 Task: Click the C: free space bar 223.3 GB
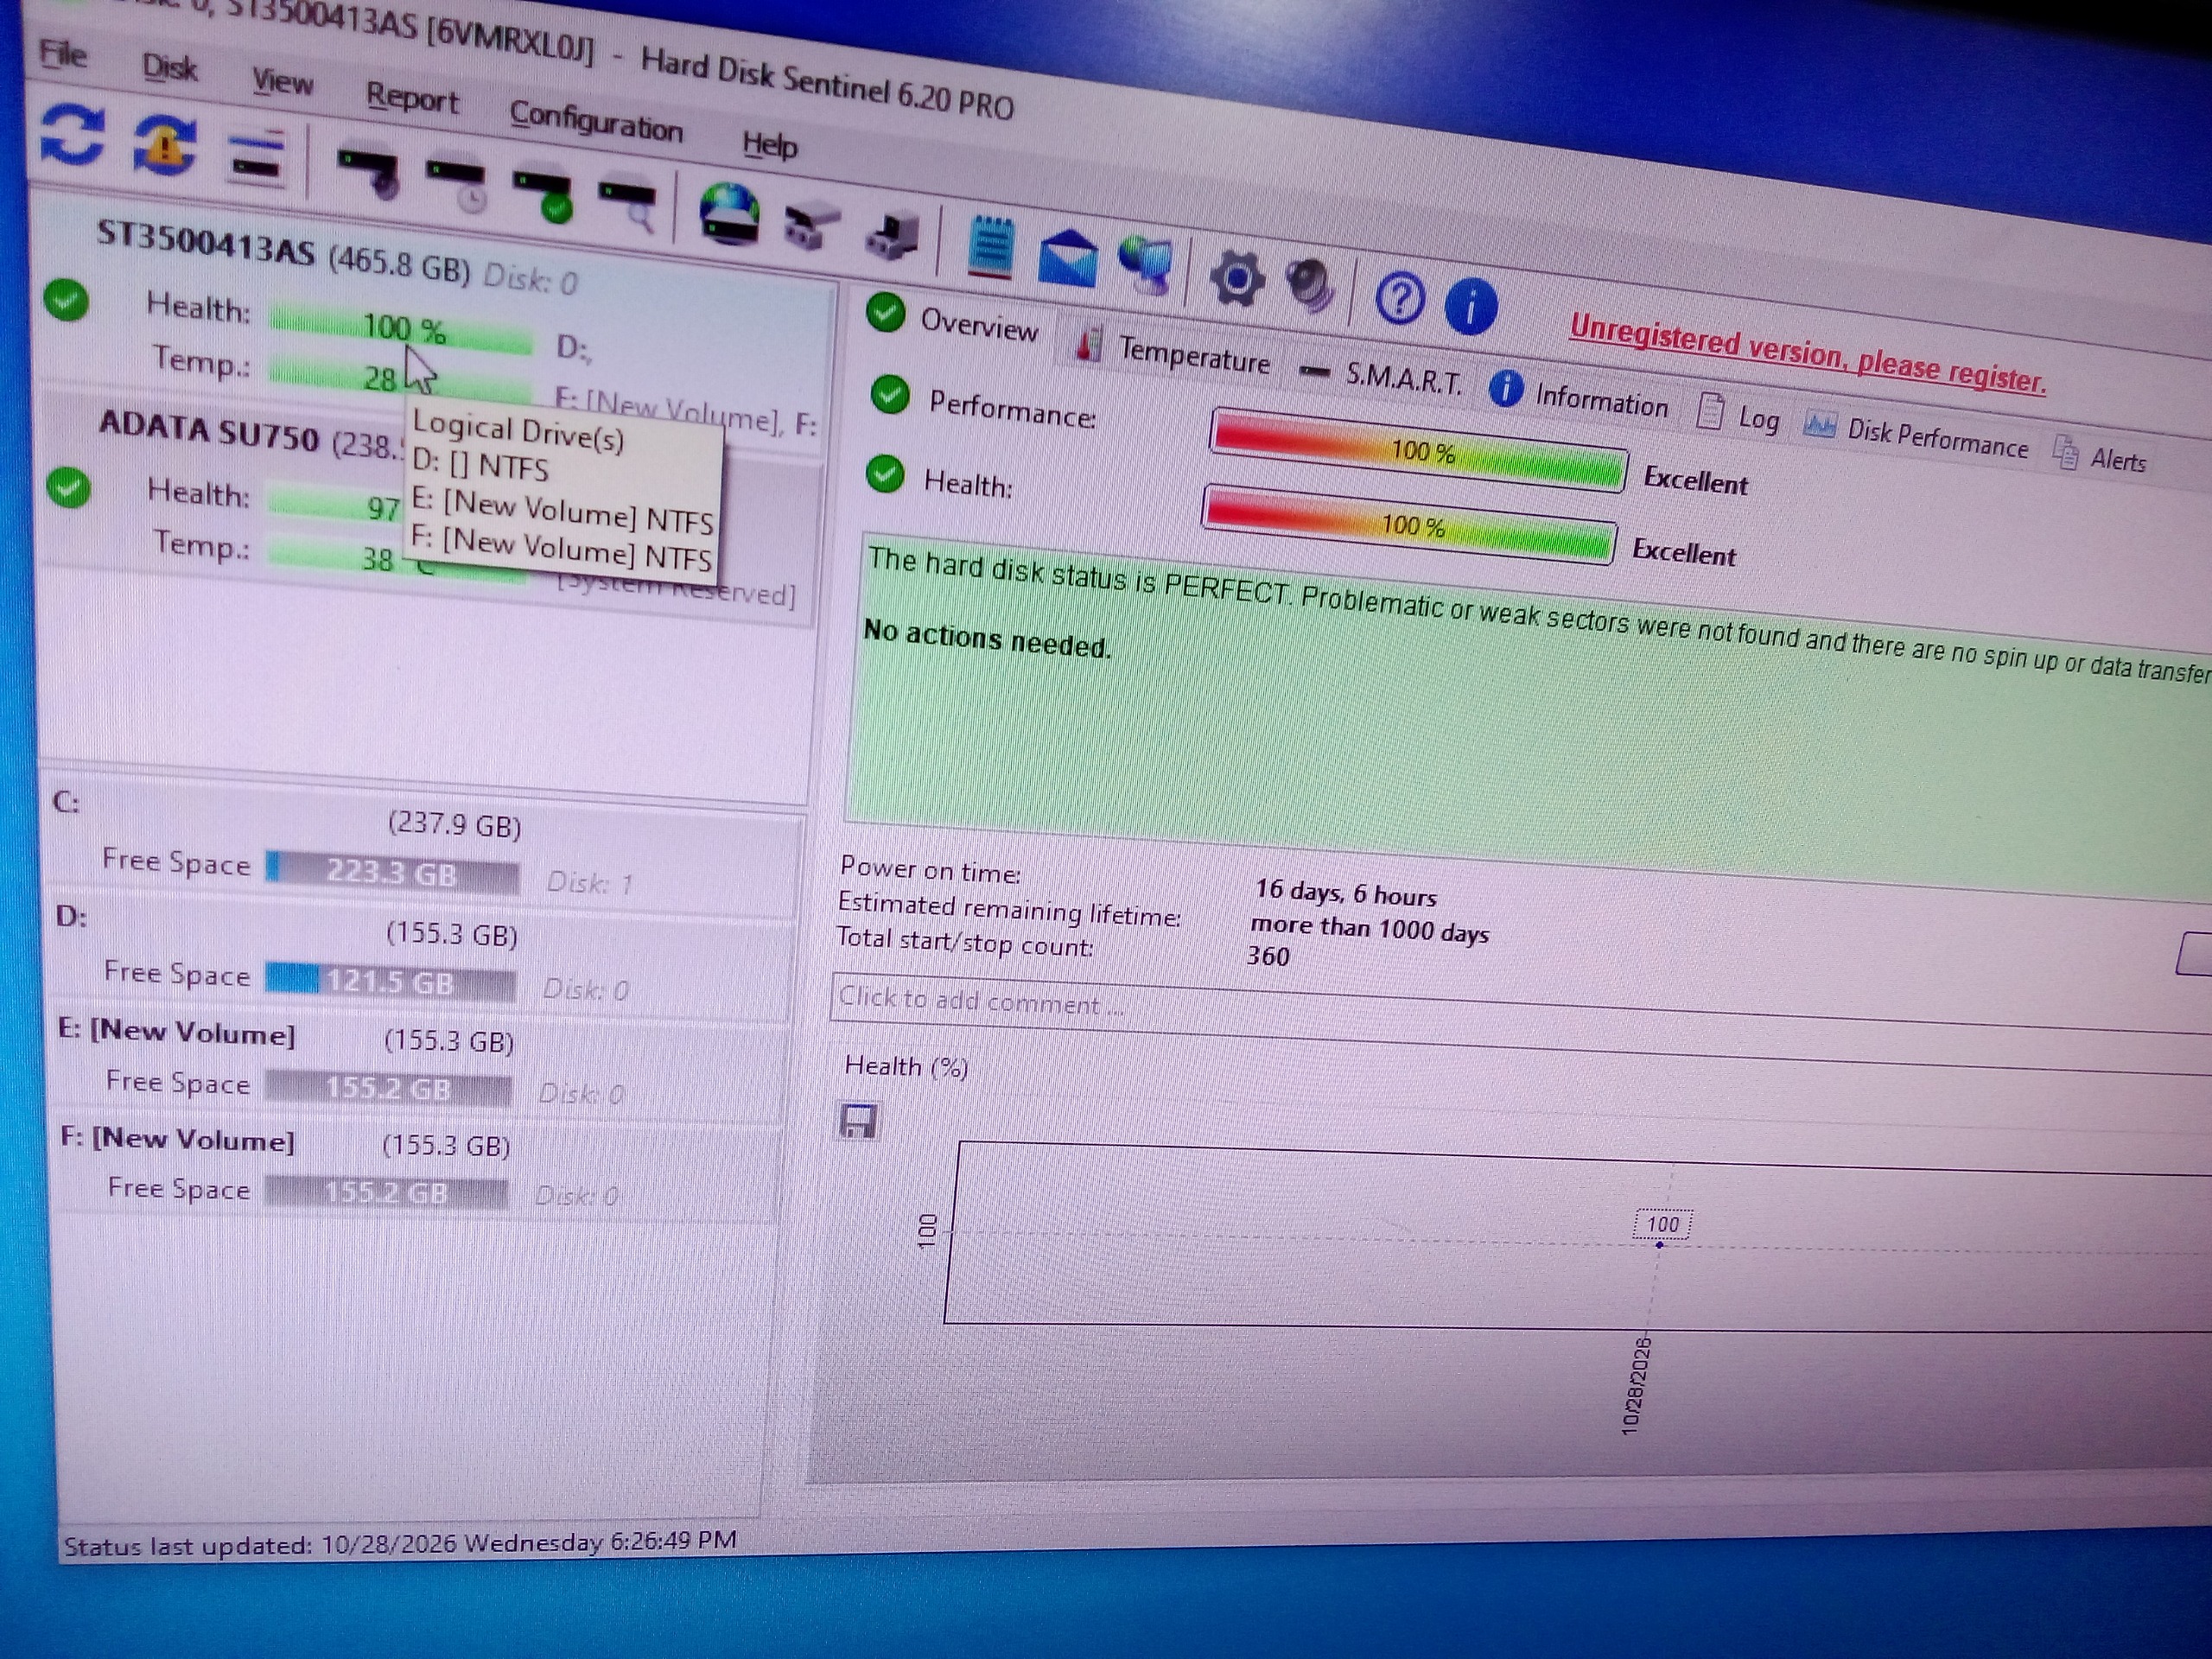tap(393, 872)
